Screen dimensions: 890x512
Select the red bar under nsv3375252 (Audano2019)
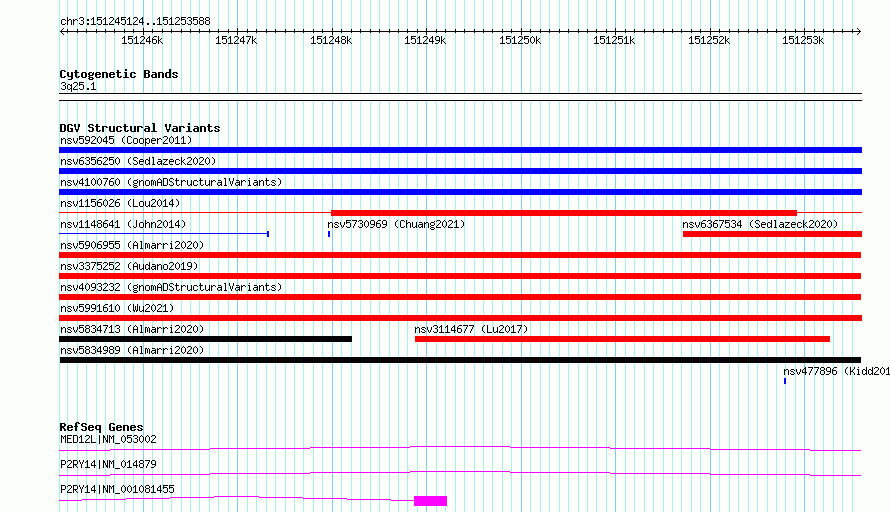[460, 276]
